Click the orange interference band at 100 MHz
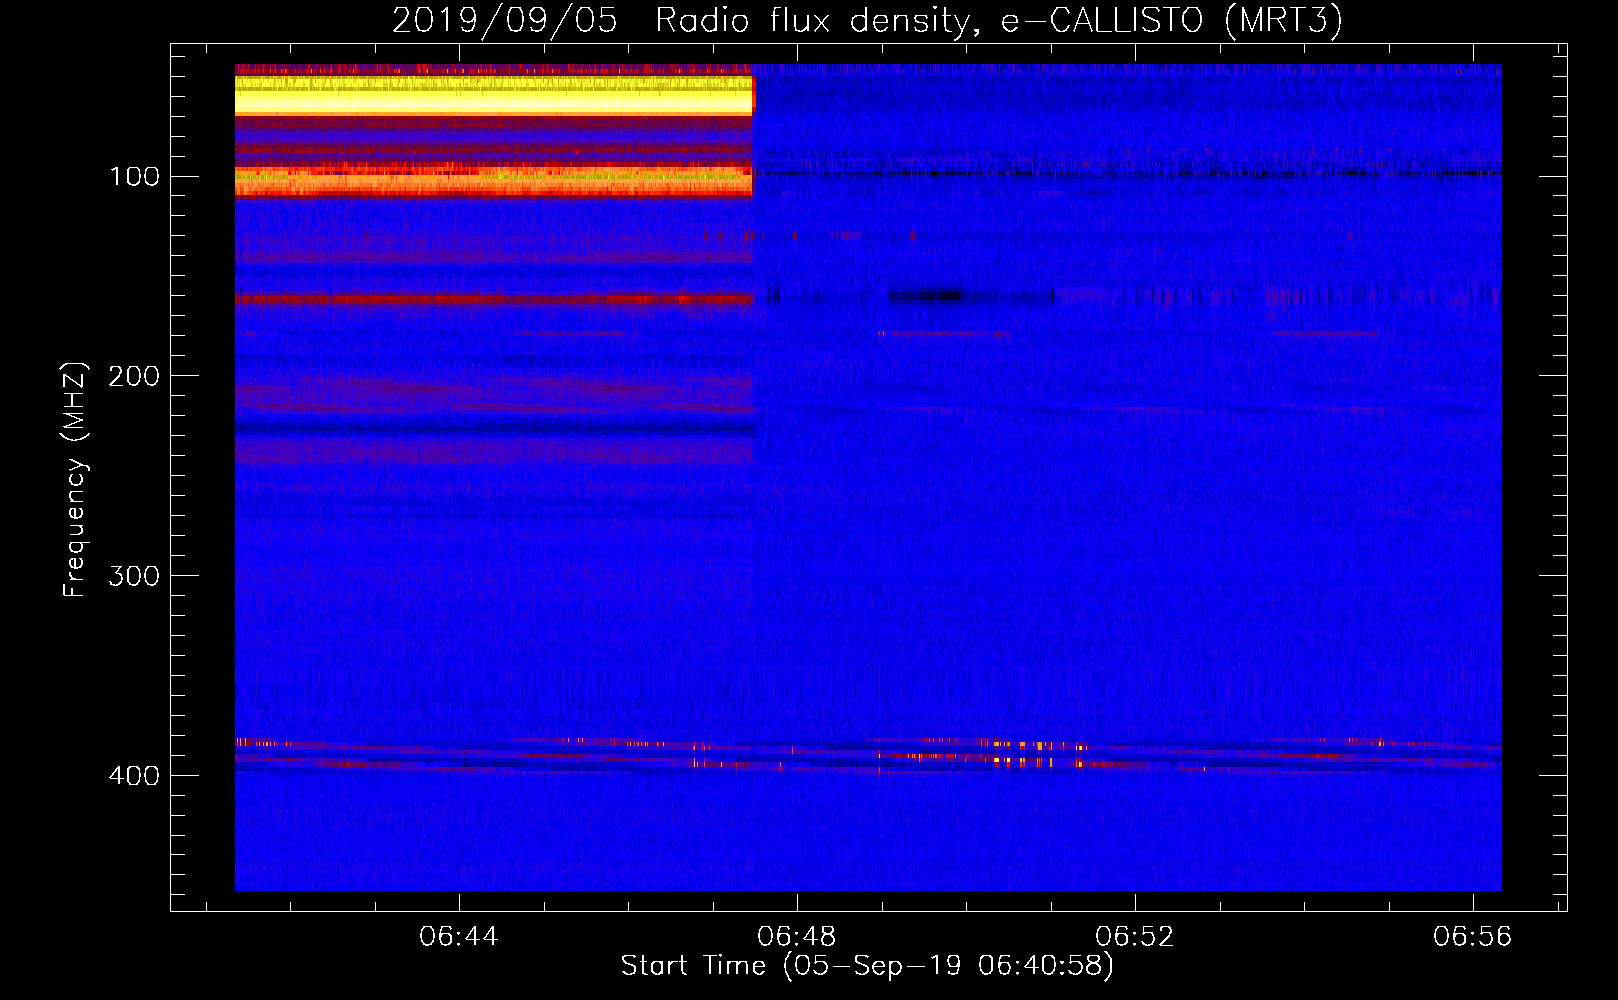The height and width of the screenshot is (1000, 1618). click(494, 181)
